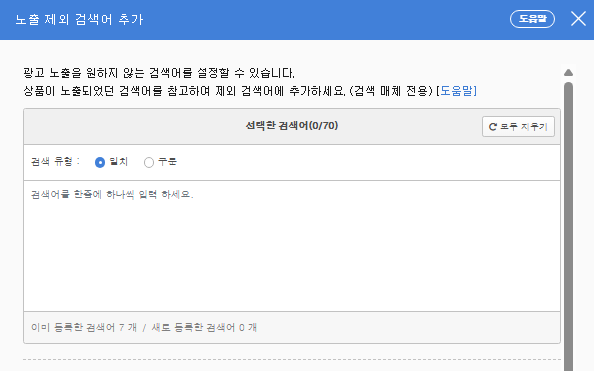Click the 일치 radio label text

(x=119, y=162)
